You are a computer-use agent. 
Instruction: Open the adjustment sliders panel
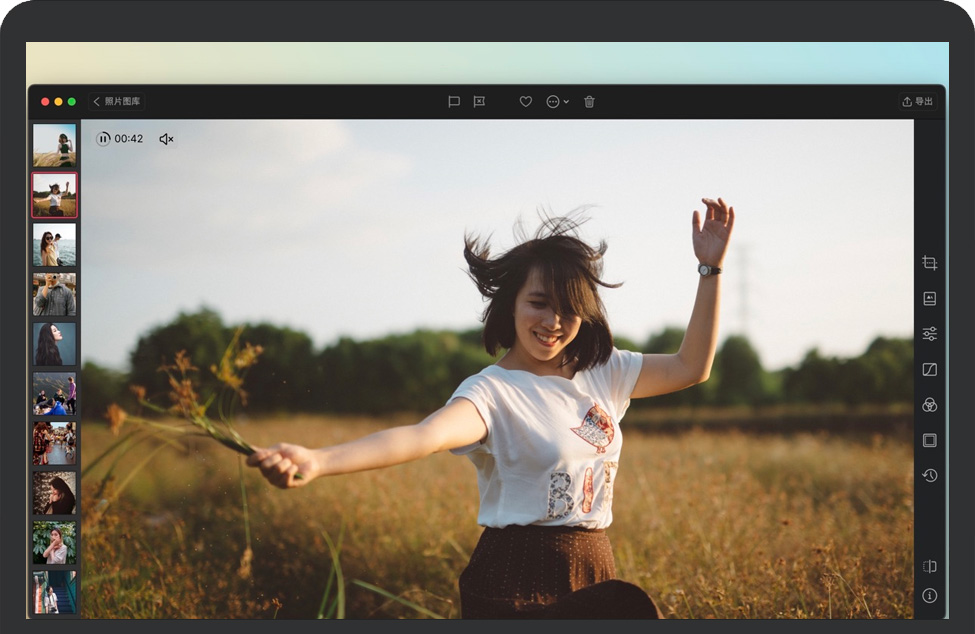(929, 334)
